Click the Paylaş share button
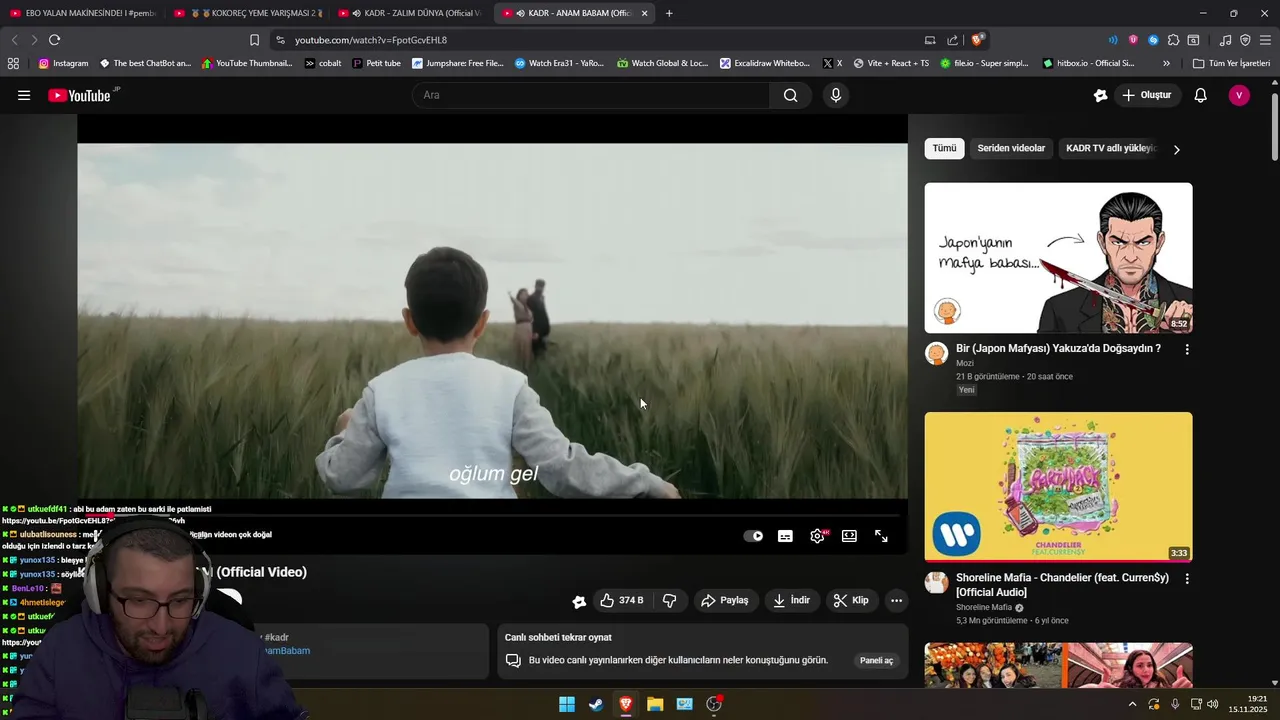This screenshot has height=720, width=1280. (x=725, y=601)
